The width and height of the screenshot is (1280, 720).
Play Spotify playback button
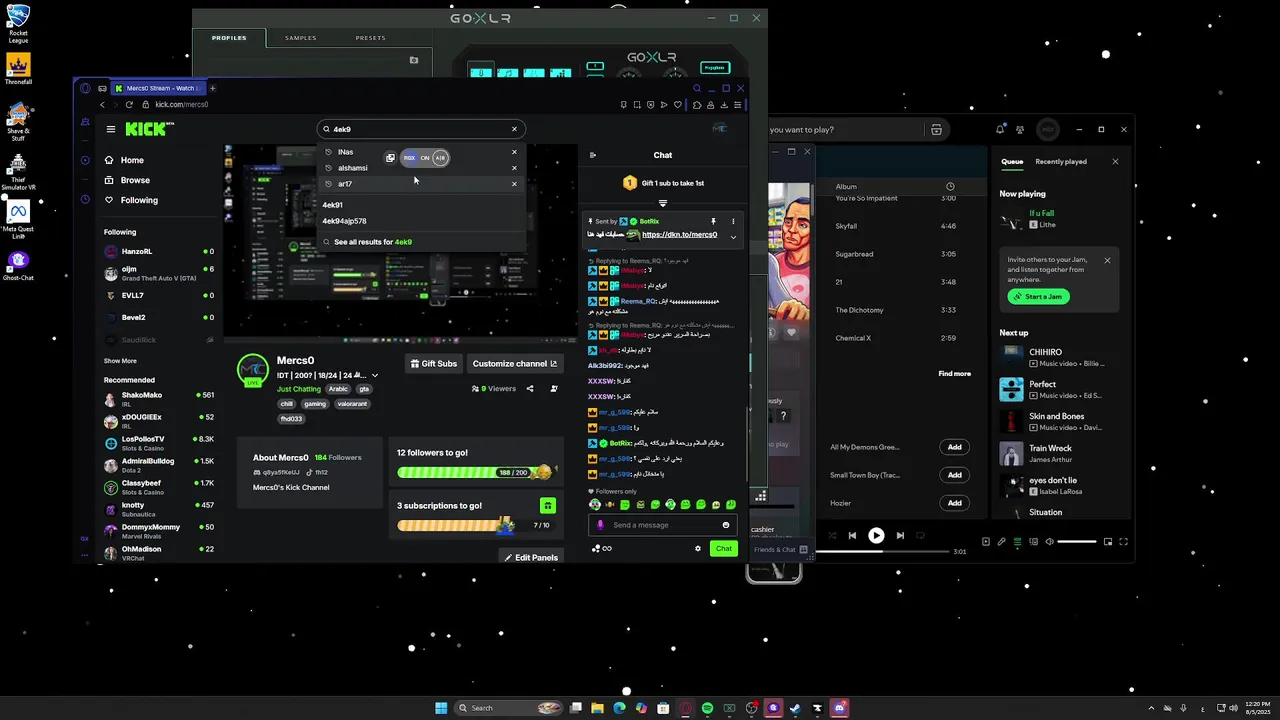click(x=876, y=535)
